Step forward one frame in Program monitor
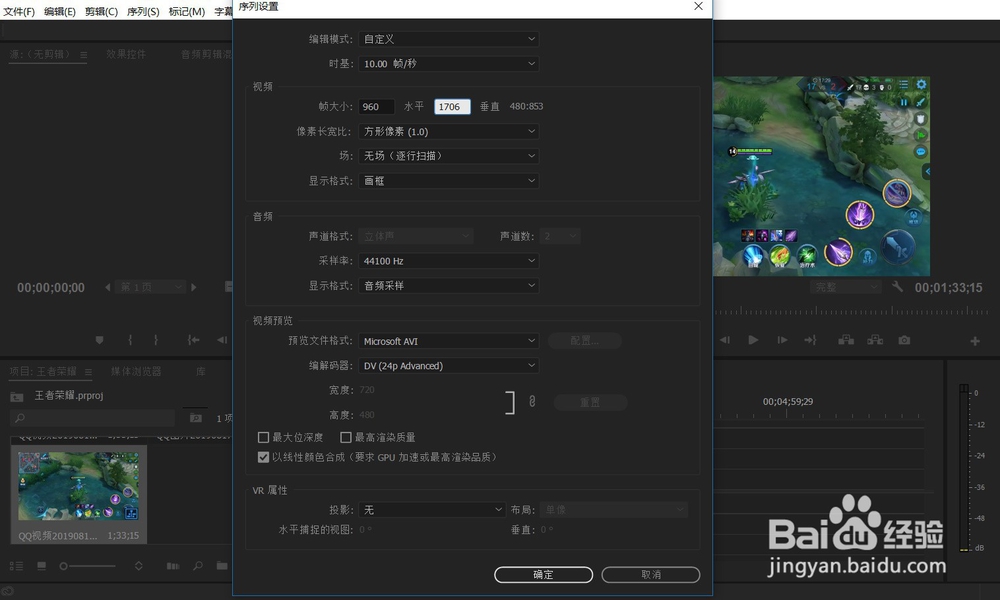Image resolution: width=1000 pixels, height=600 pixels. [x=782, y=340]
